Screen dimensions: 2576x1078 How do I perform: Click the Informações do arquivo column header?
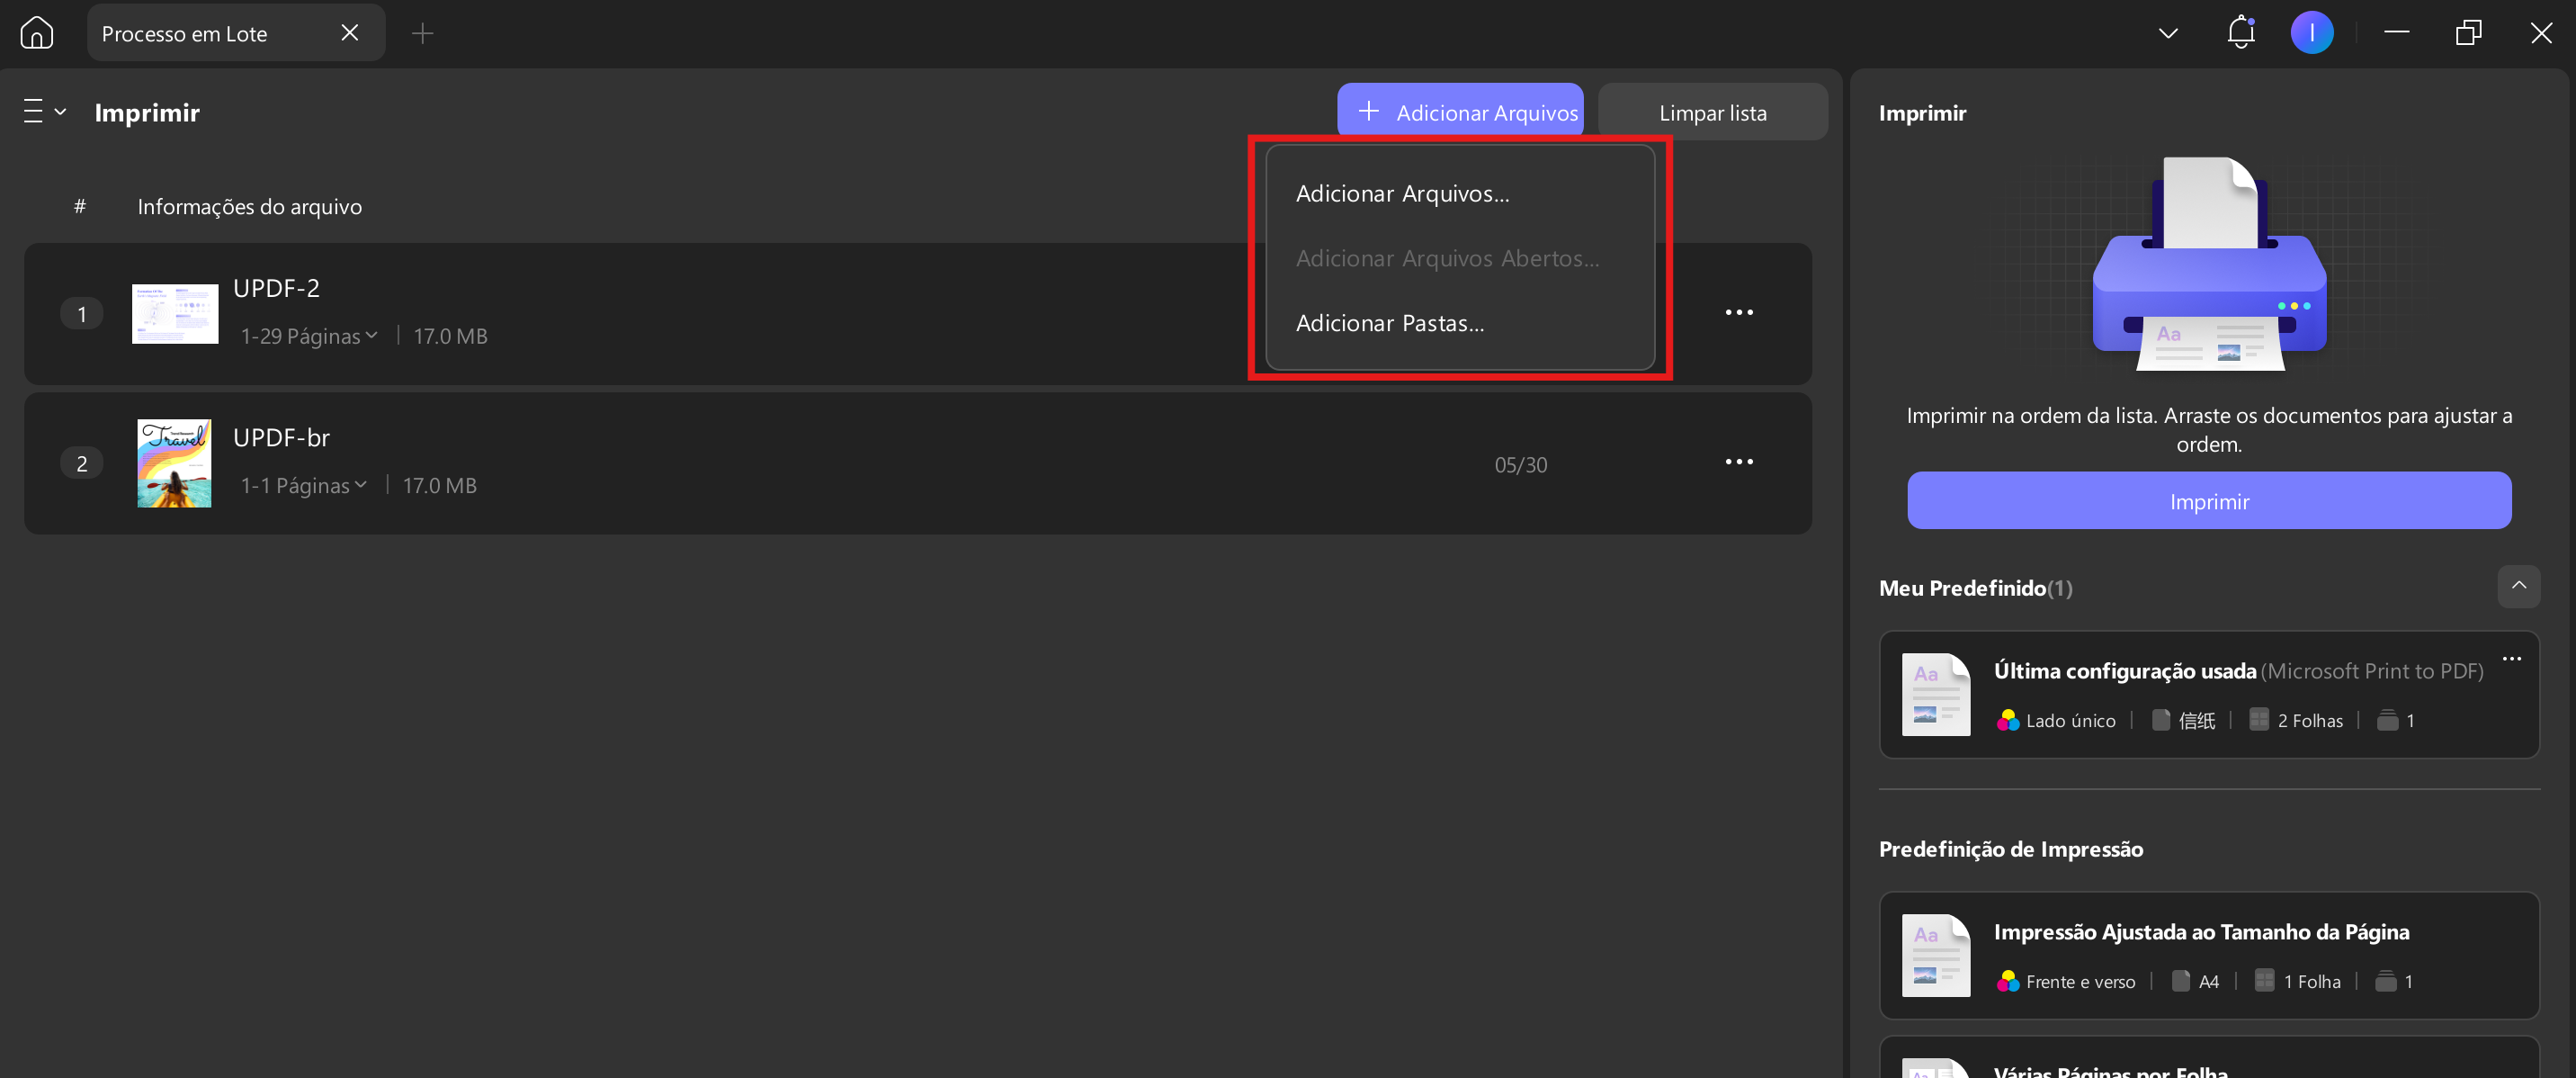(250, 207)
